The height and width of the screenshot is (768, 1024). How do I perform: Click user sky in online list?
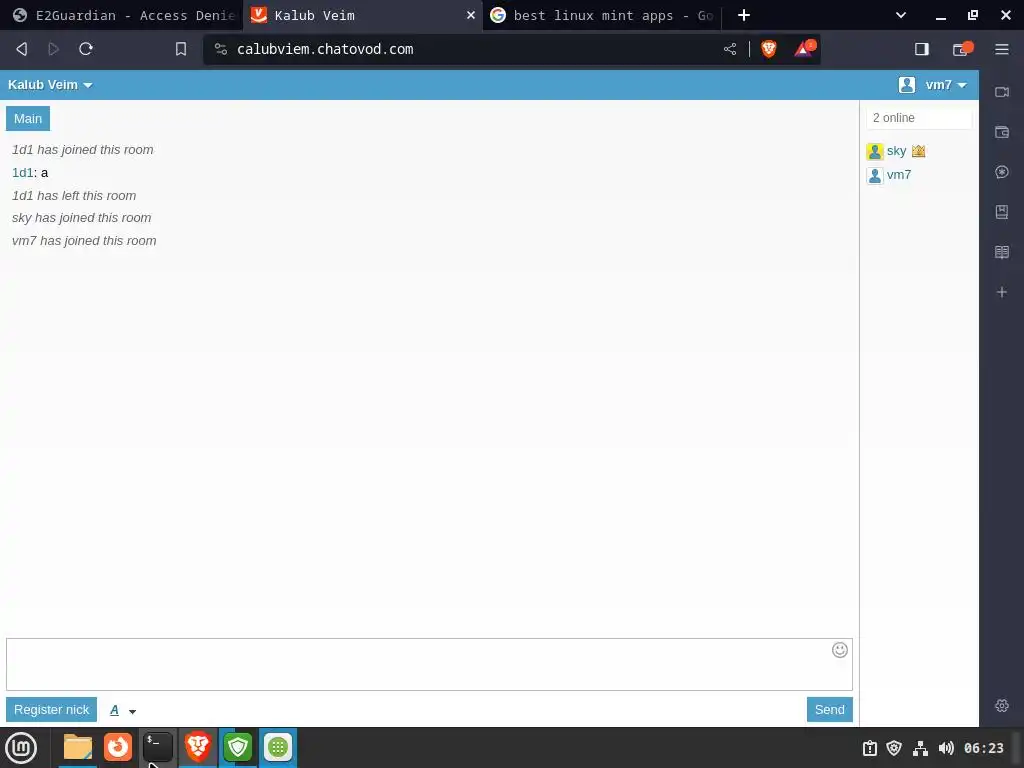point(896,152)
